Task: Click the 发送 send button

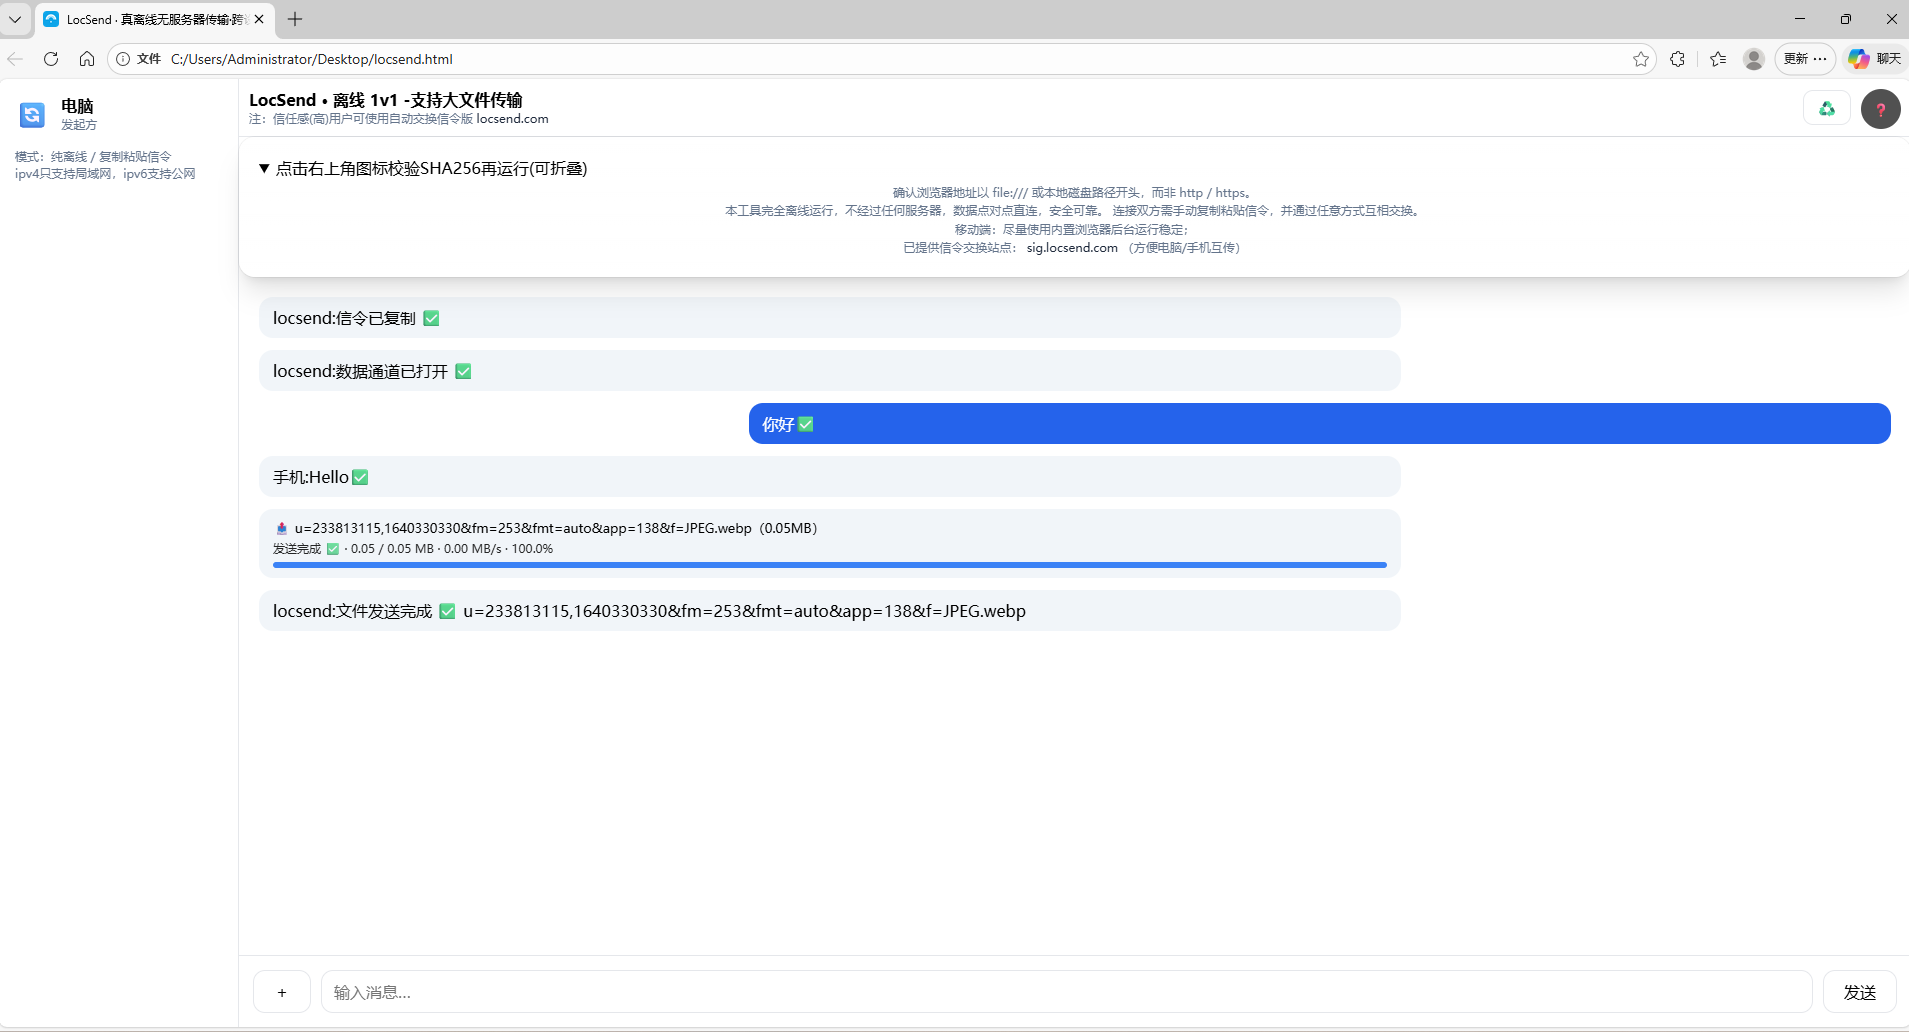Action: [1860, 992]
